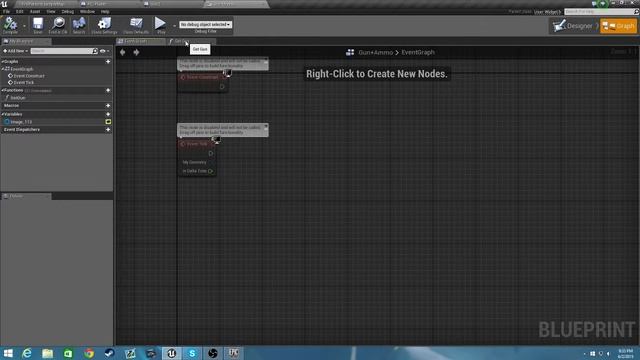The height and width of the screenshot is (360, 640).
Task: Open the Help menu
Action: pyautogui.click(x=105, y=11)
